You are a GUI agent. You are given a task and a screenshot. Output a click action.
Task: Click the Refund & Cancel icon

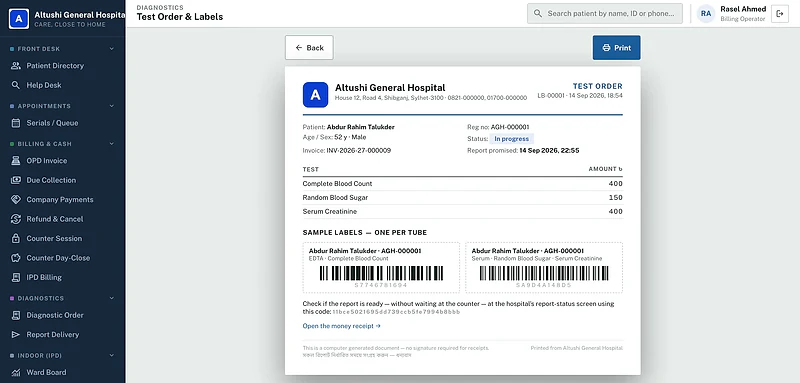pyautogui.click(x=16, y=219)
